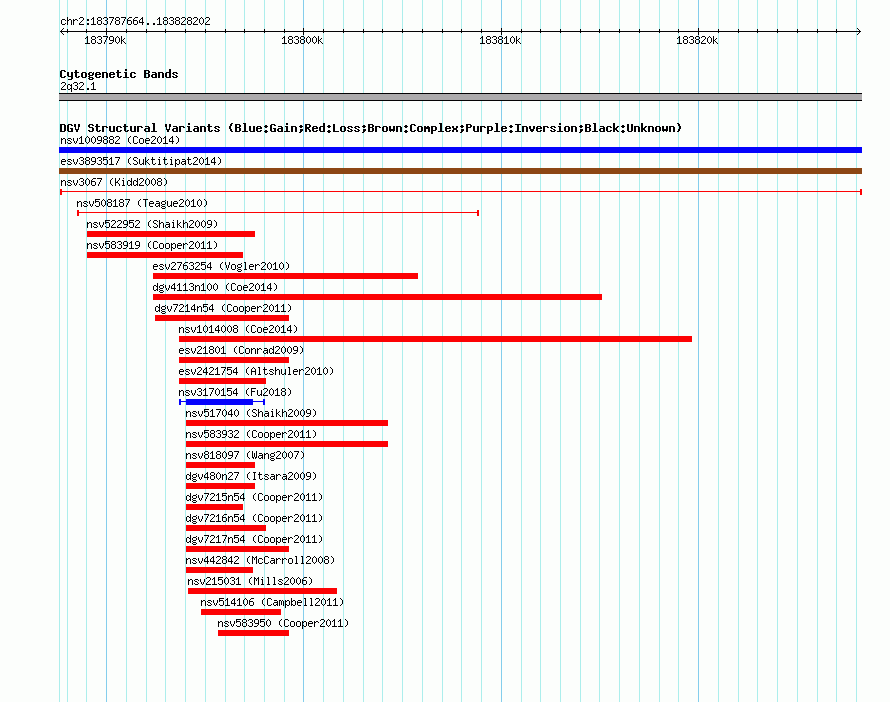Click the dgv7216n54 (Cooper2011) label
The height and width of the screenshot is (702, 890).
pyautogui.click(x=254, y=518)
